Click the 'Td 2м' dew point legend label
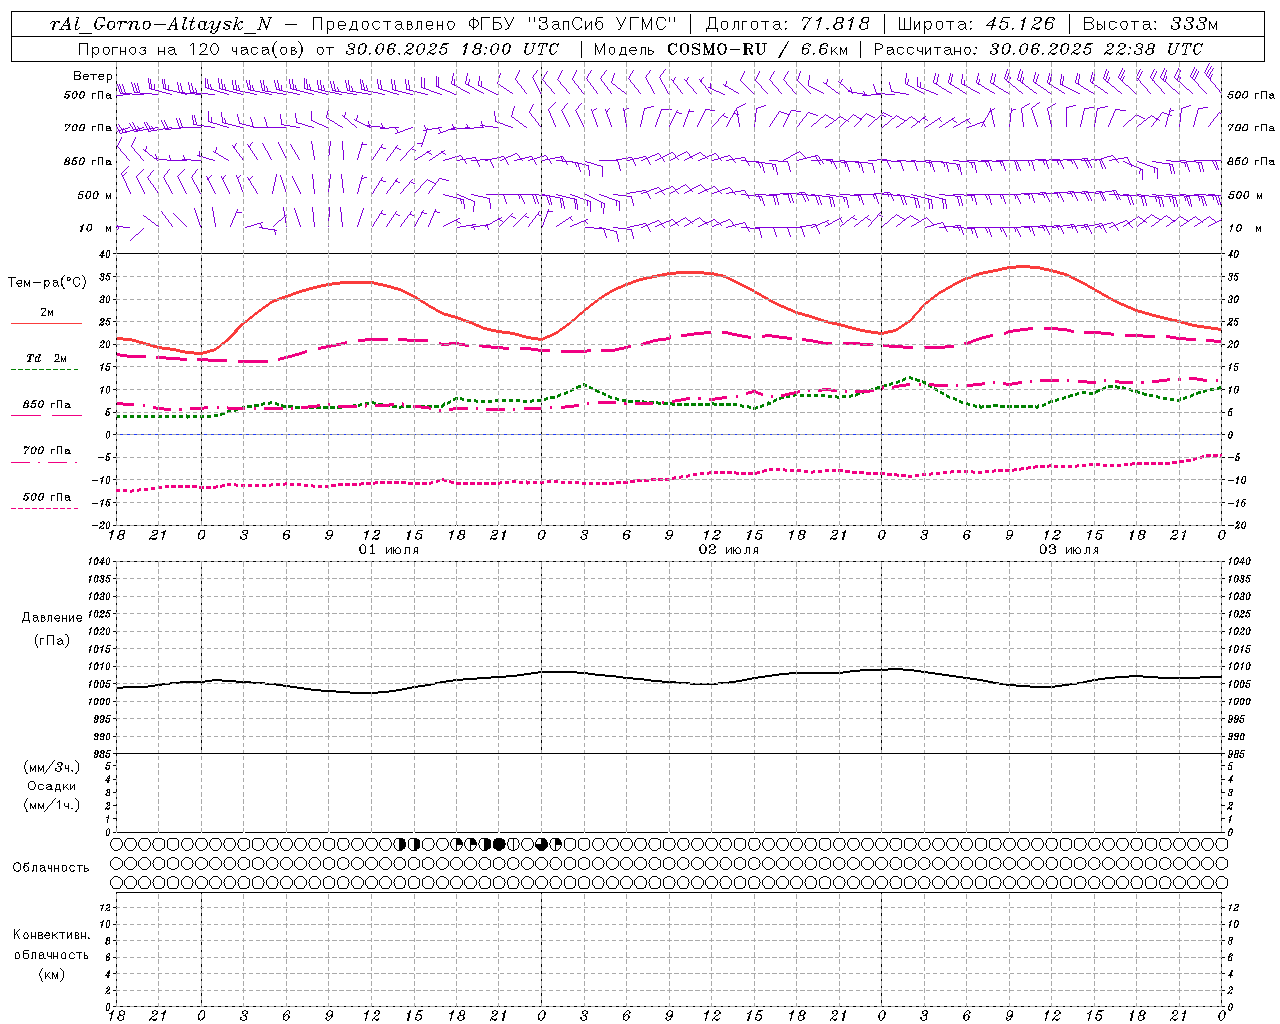 coord(47,358)
